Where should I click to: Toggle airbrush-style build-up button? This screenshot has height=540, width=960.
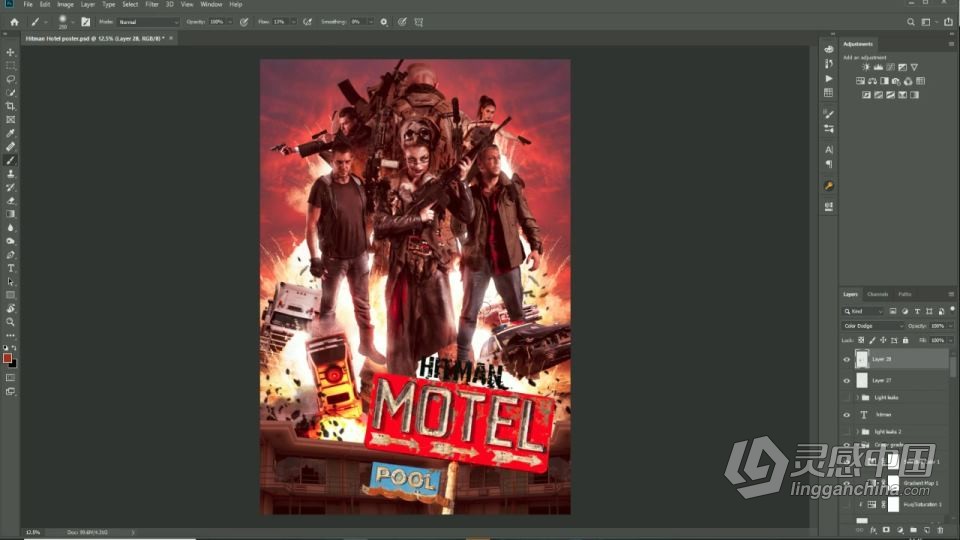pos(307,22)
